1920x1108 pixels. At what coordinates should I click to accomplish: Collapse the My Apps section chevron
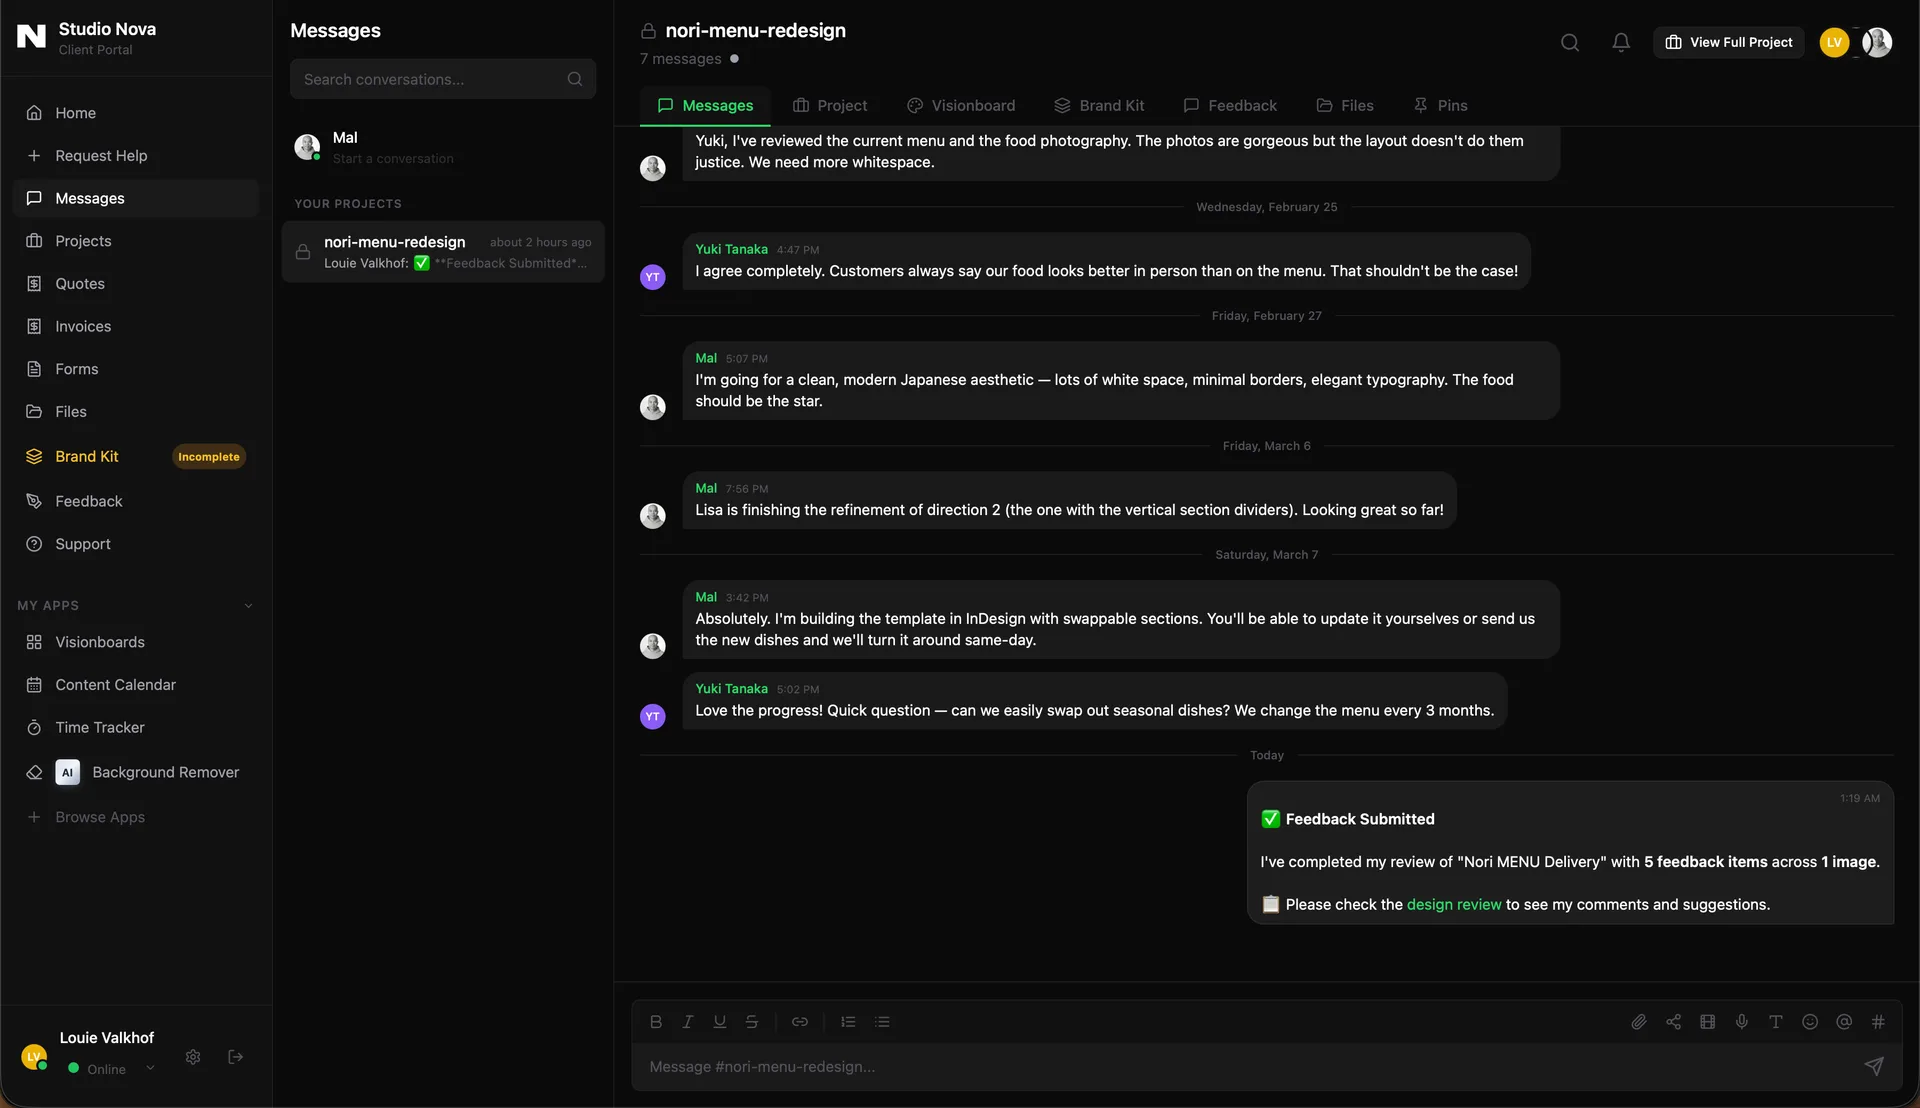pyautogui.click(x=248, y=606)
